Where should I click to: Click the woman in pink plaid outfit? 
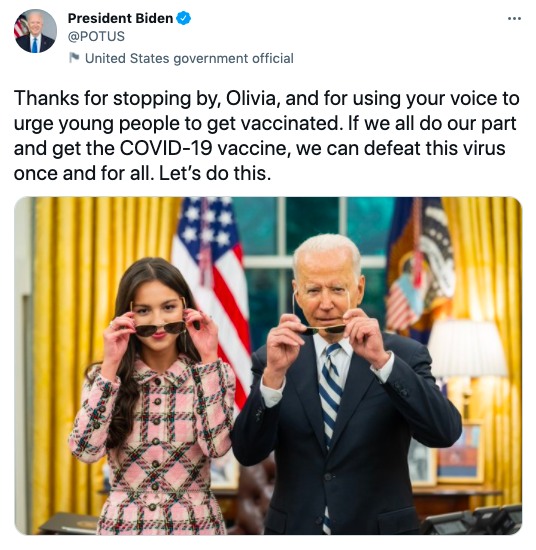(x=154, y=400)
